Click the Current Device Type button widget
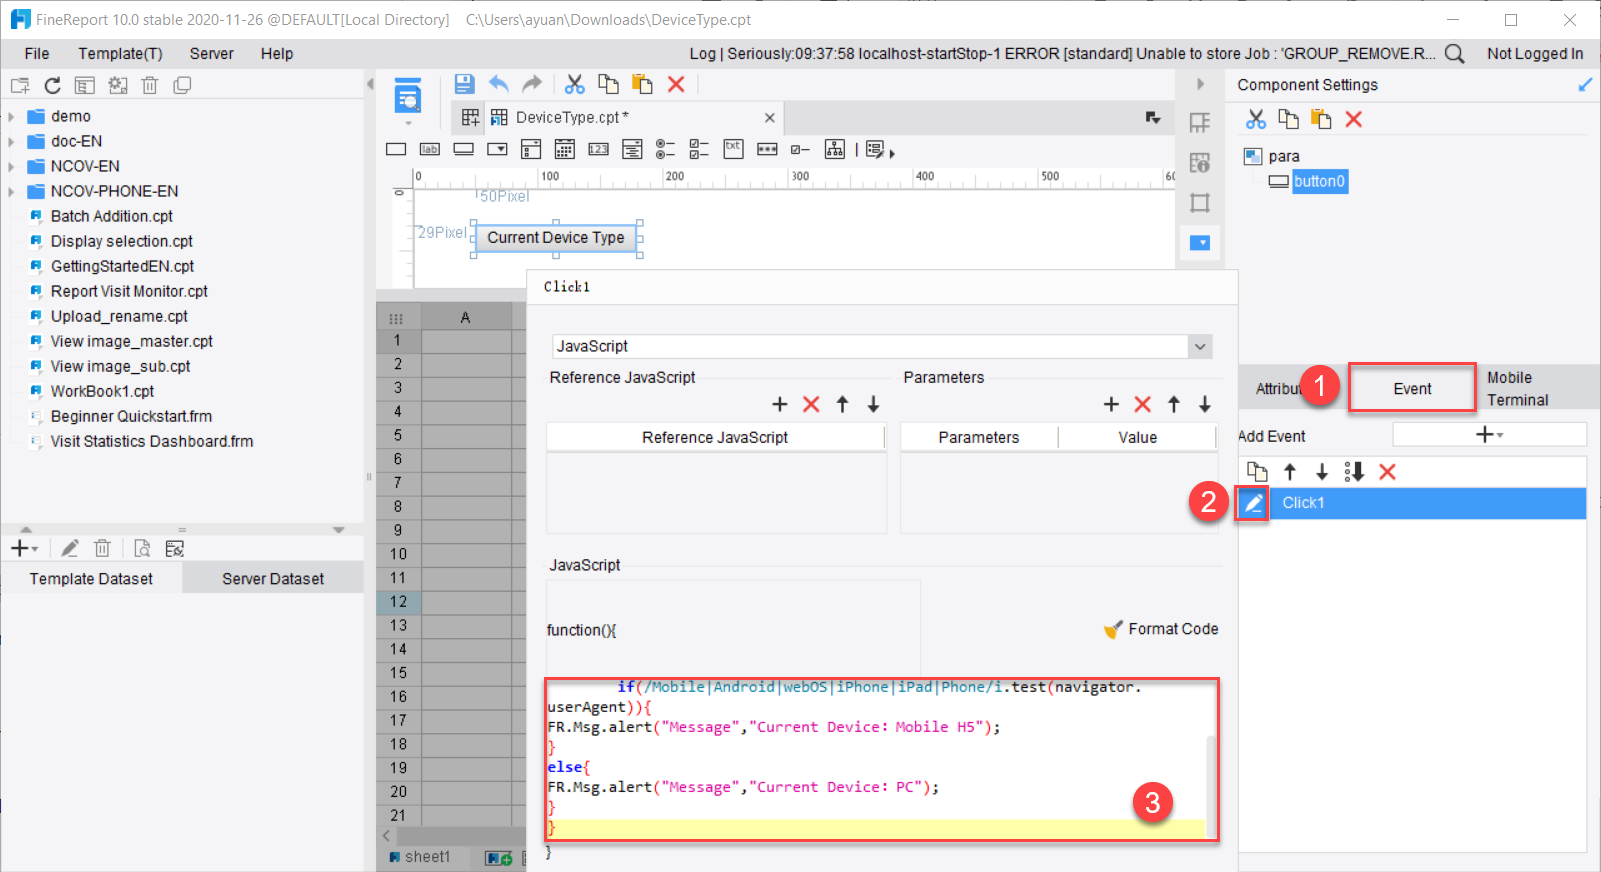The width and height of the screenshot is (1601, 872). tap(556, 238)
